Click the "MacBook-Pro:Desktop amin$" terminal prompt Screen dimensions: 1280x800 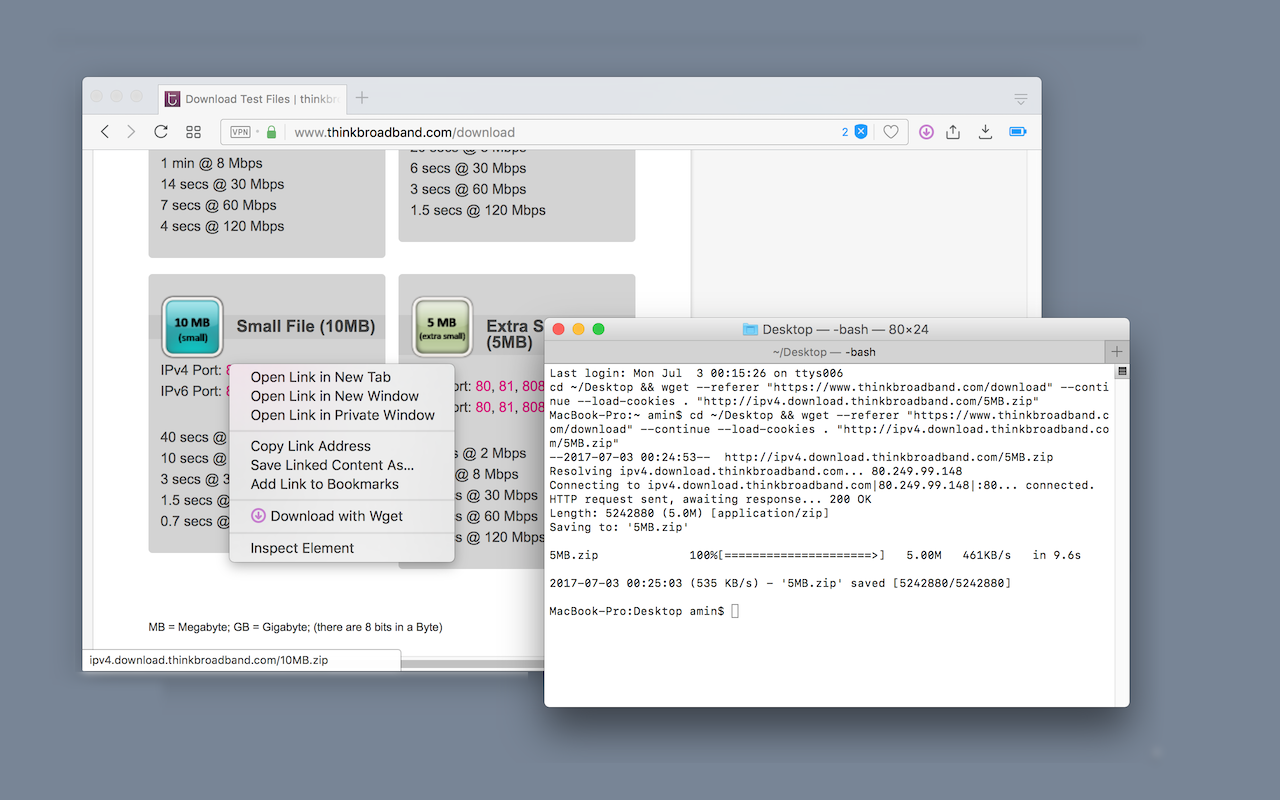pos(637,611)
